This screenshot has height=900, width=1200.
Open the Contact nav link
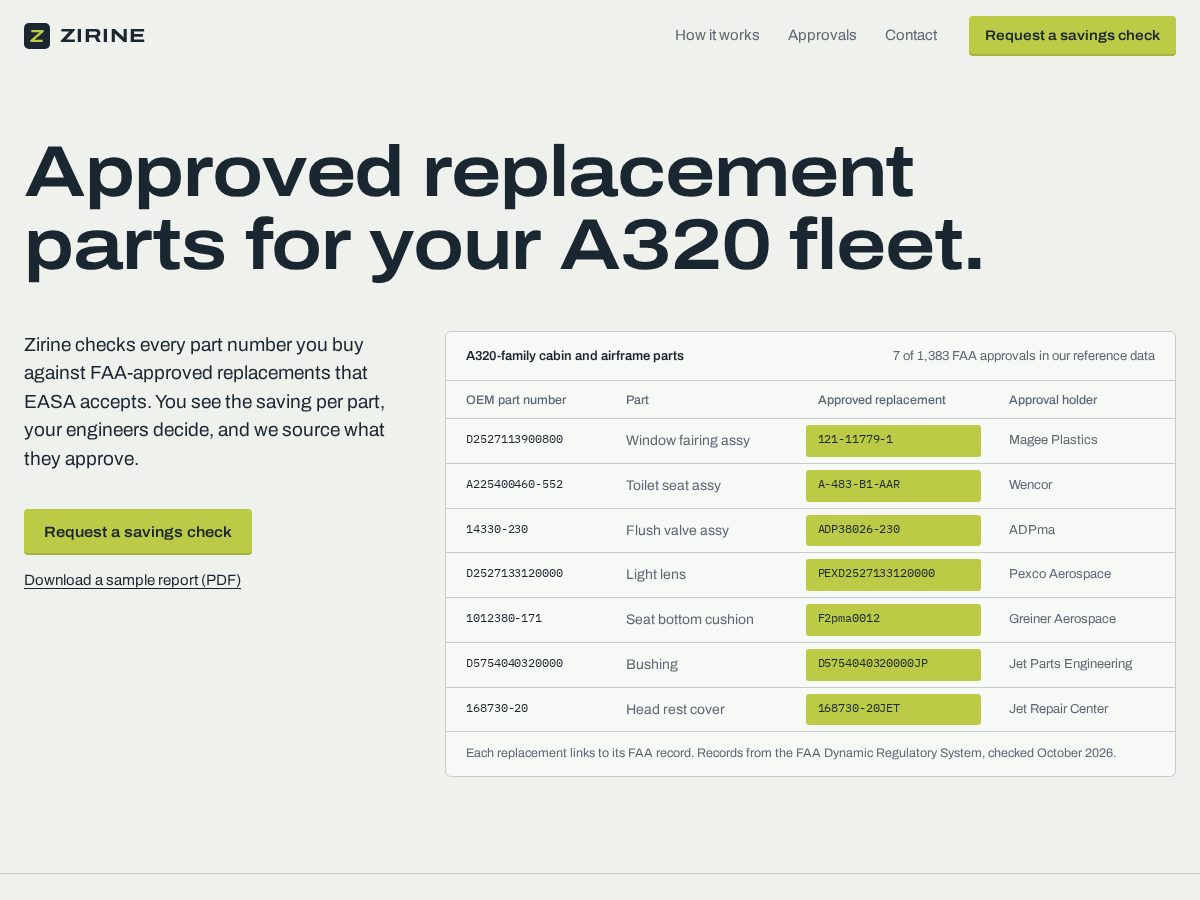pos(911,35)
